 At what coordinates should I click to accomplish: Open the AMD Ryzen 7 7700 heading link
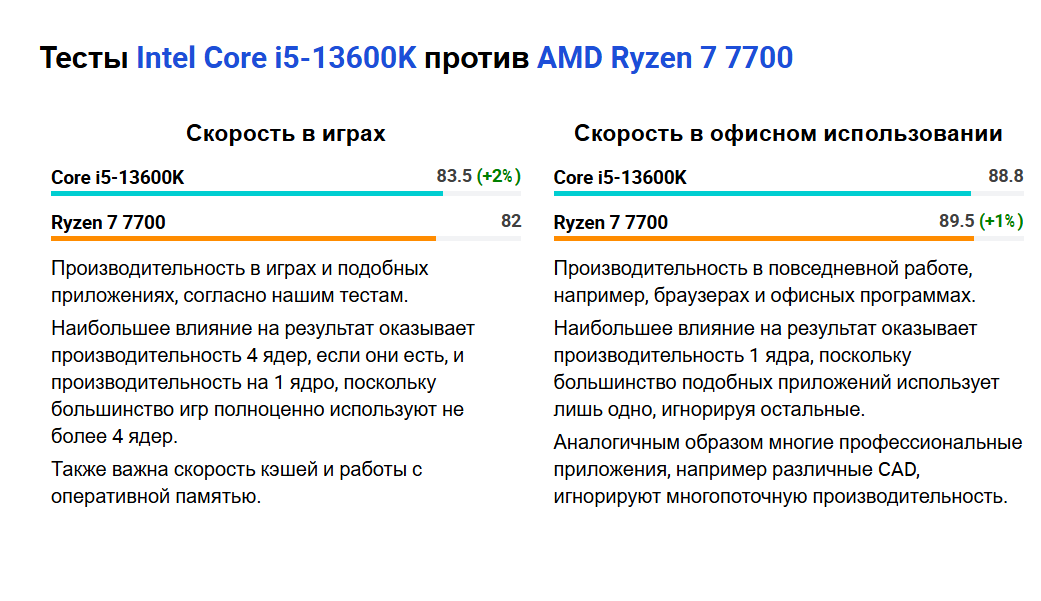[665, 58]
